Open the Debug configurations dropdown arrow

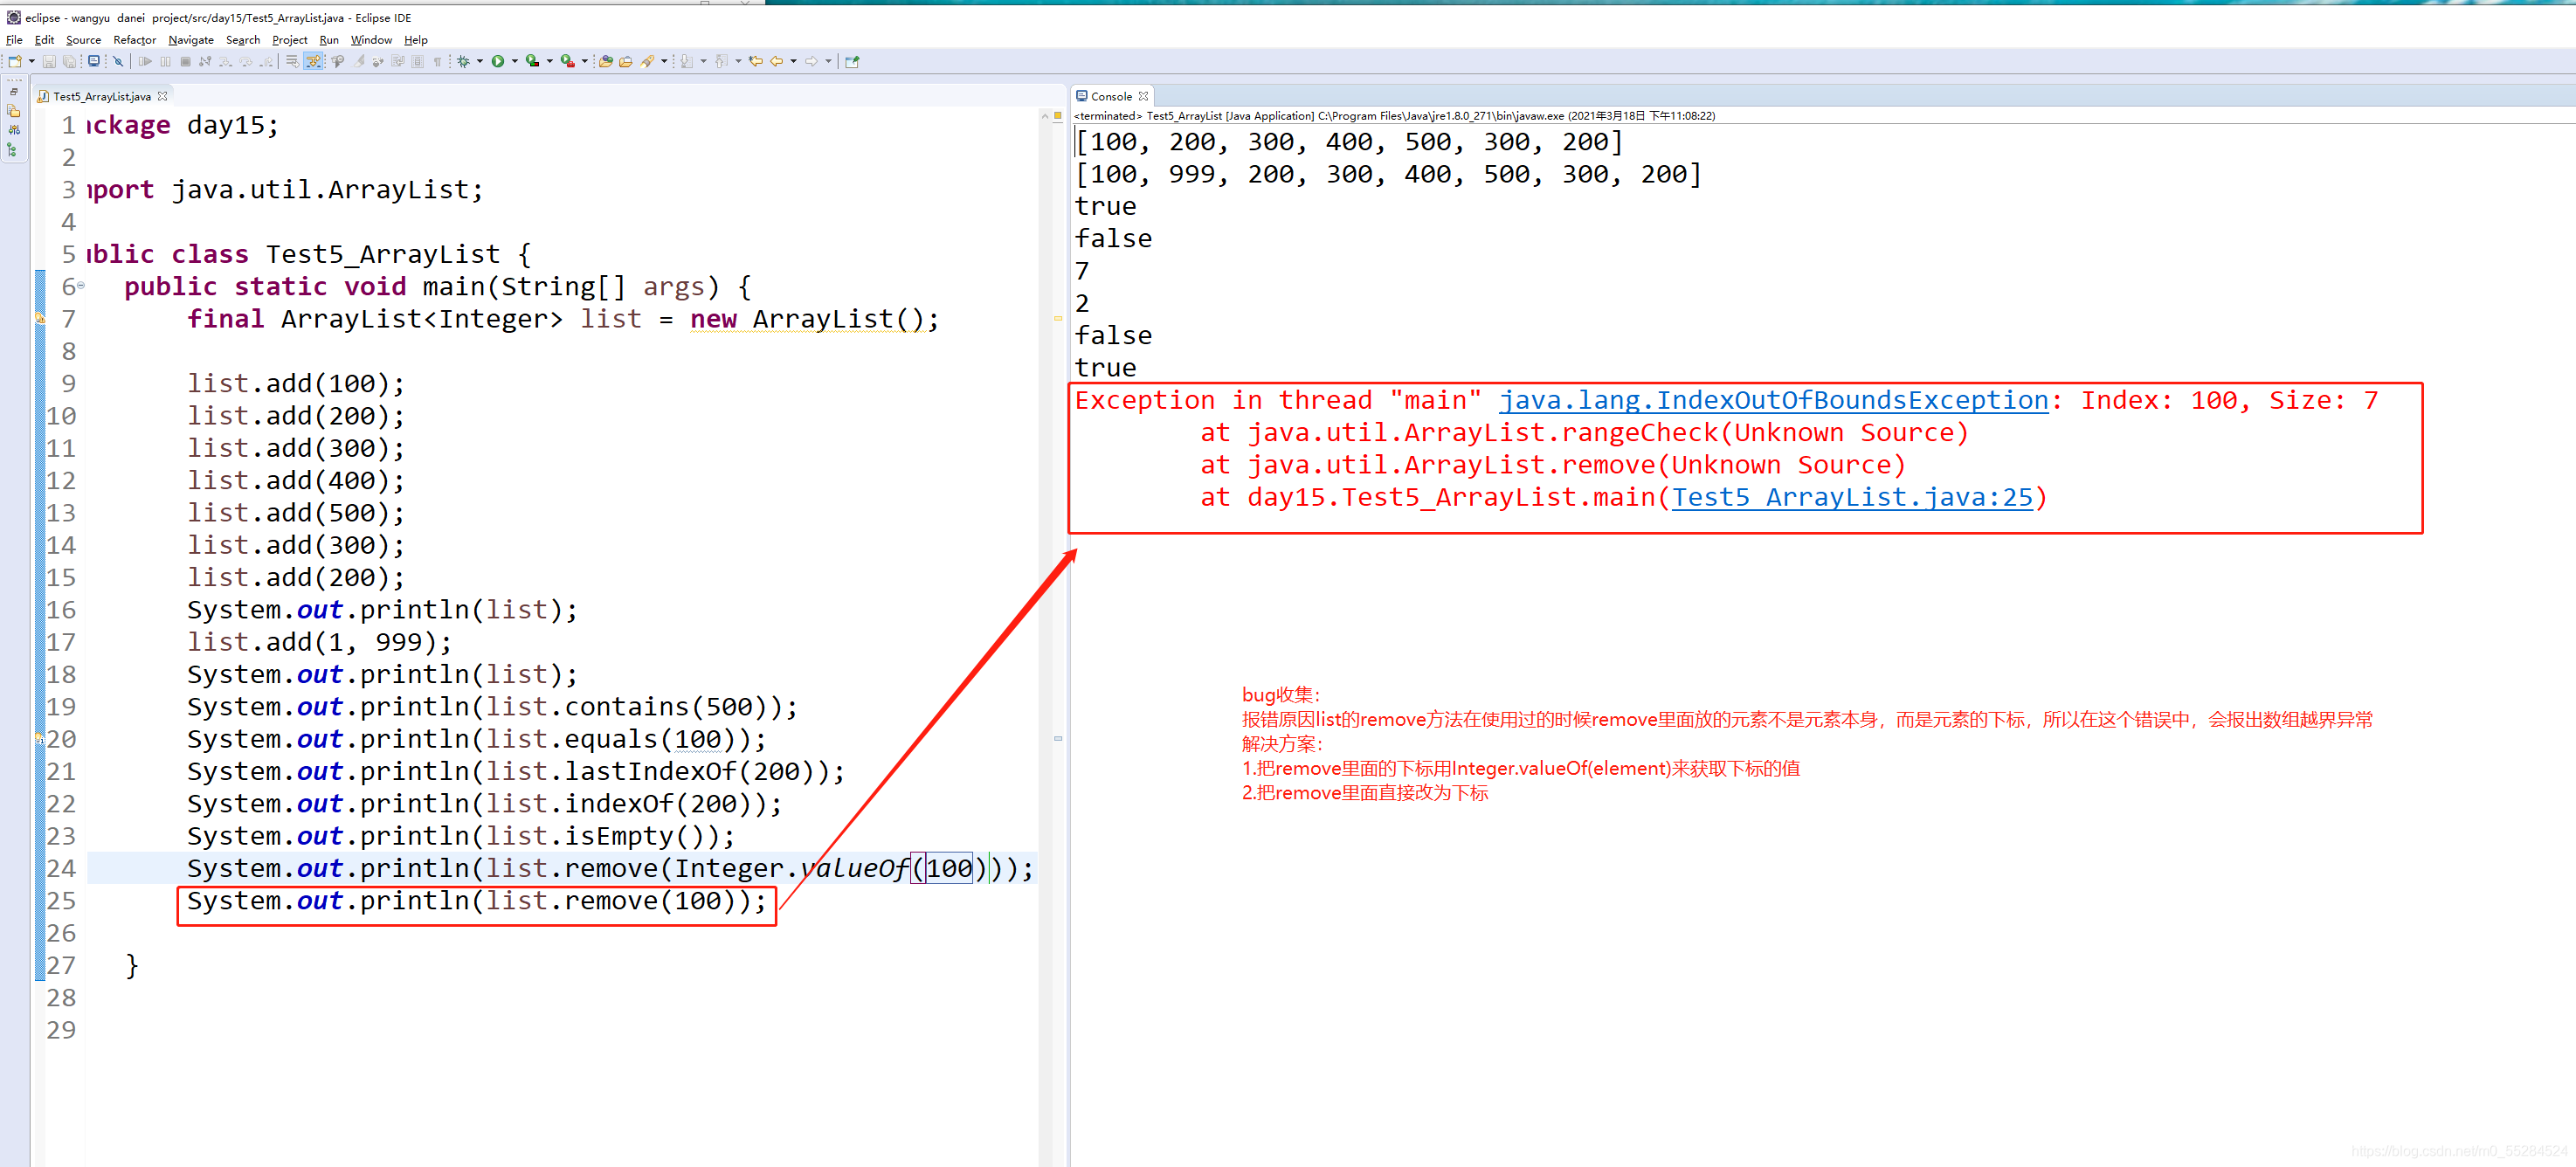coord(480,61)
